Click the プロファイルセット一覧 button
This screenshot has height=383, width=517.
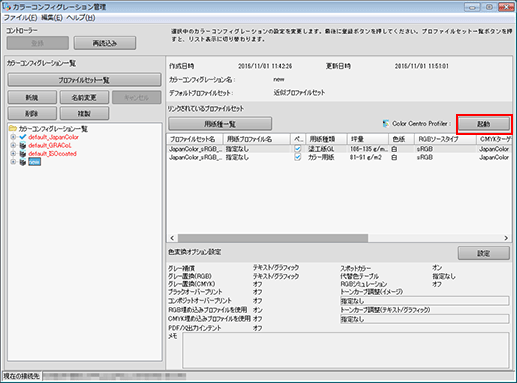[x=84, y=80]
